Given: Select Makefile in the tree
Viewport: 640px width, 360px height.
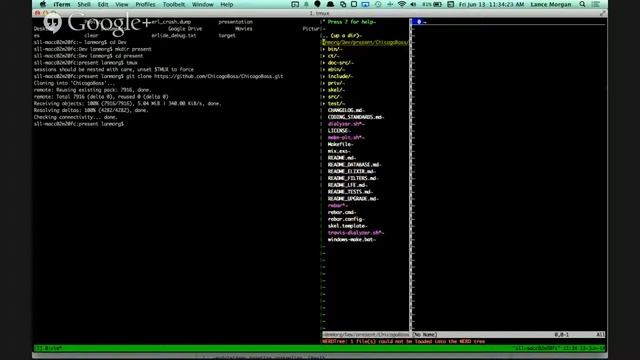Looking at the screenshot, I should click(340, 144).
